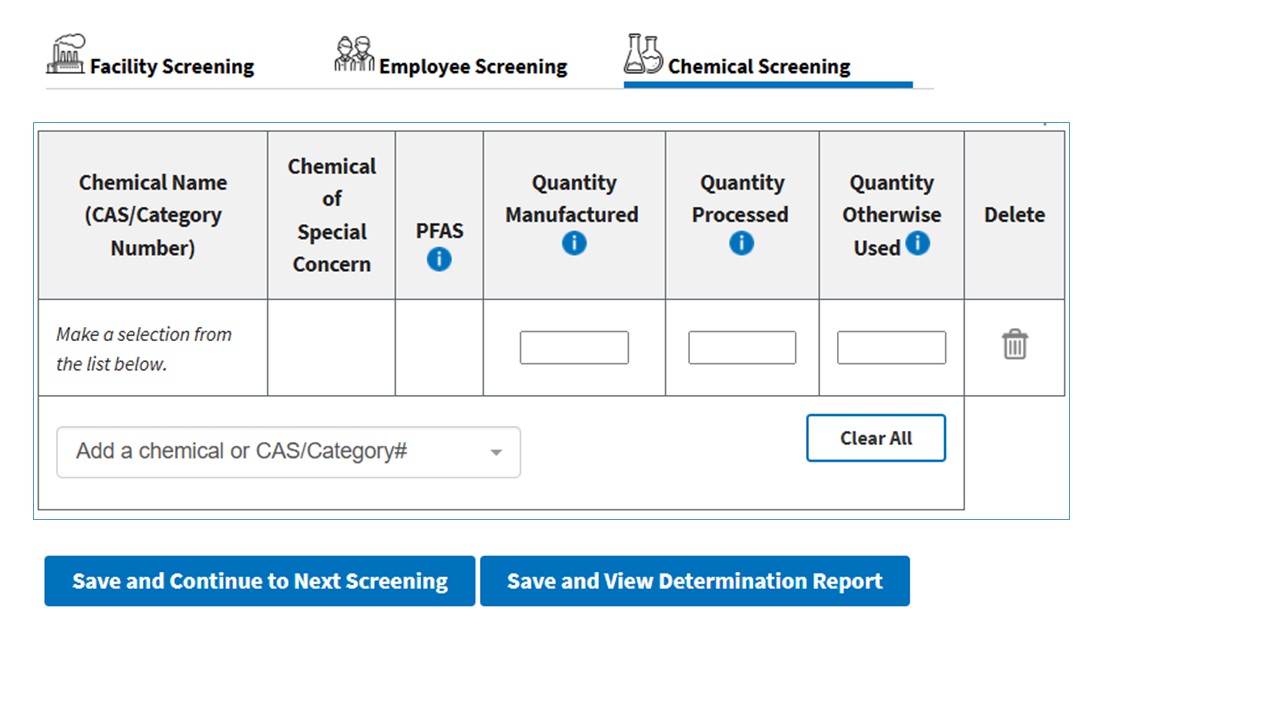The image size is (1280, 720).
Task: Click the factory icon beside Facility Screening
Action: click(66, 54)
